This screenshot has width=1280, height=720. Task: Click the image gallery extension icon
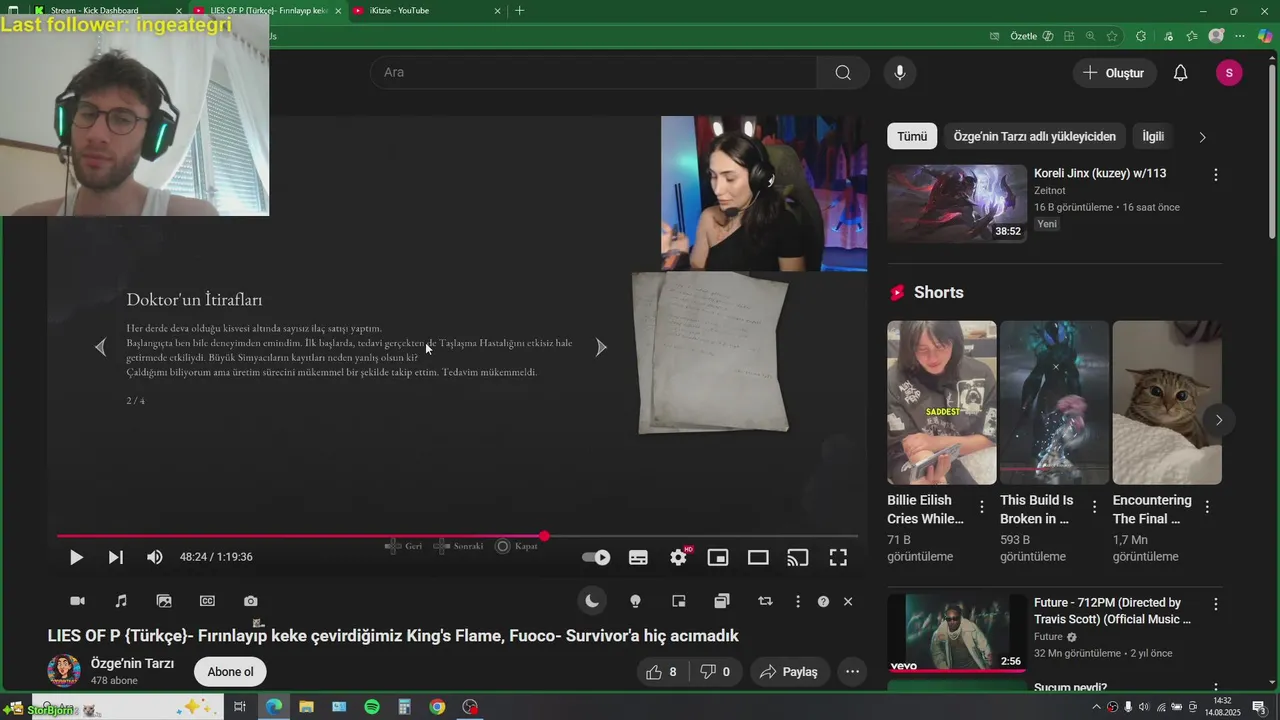pos(164,601)
